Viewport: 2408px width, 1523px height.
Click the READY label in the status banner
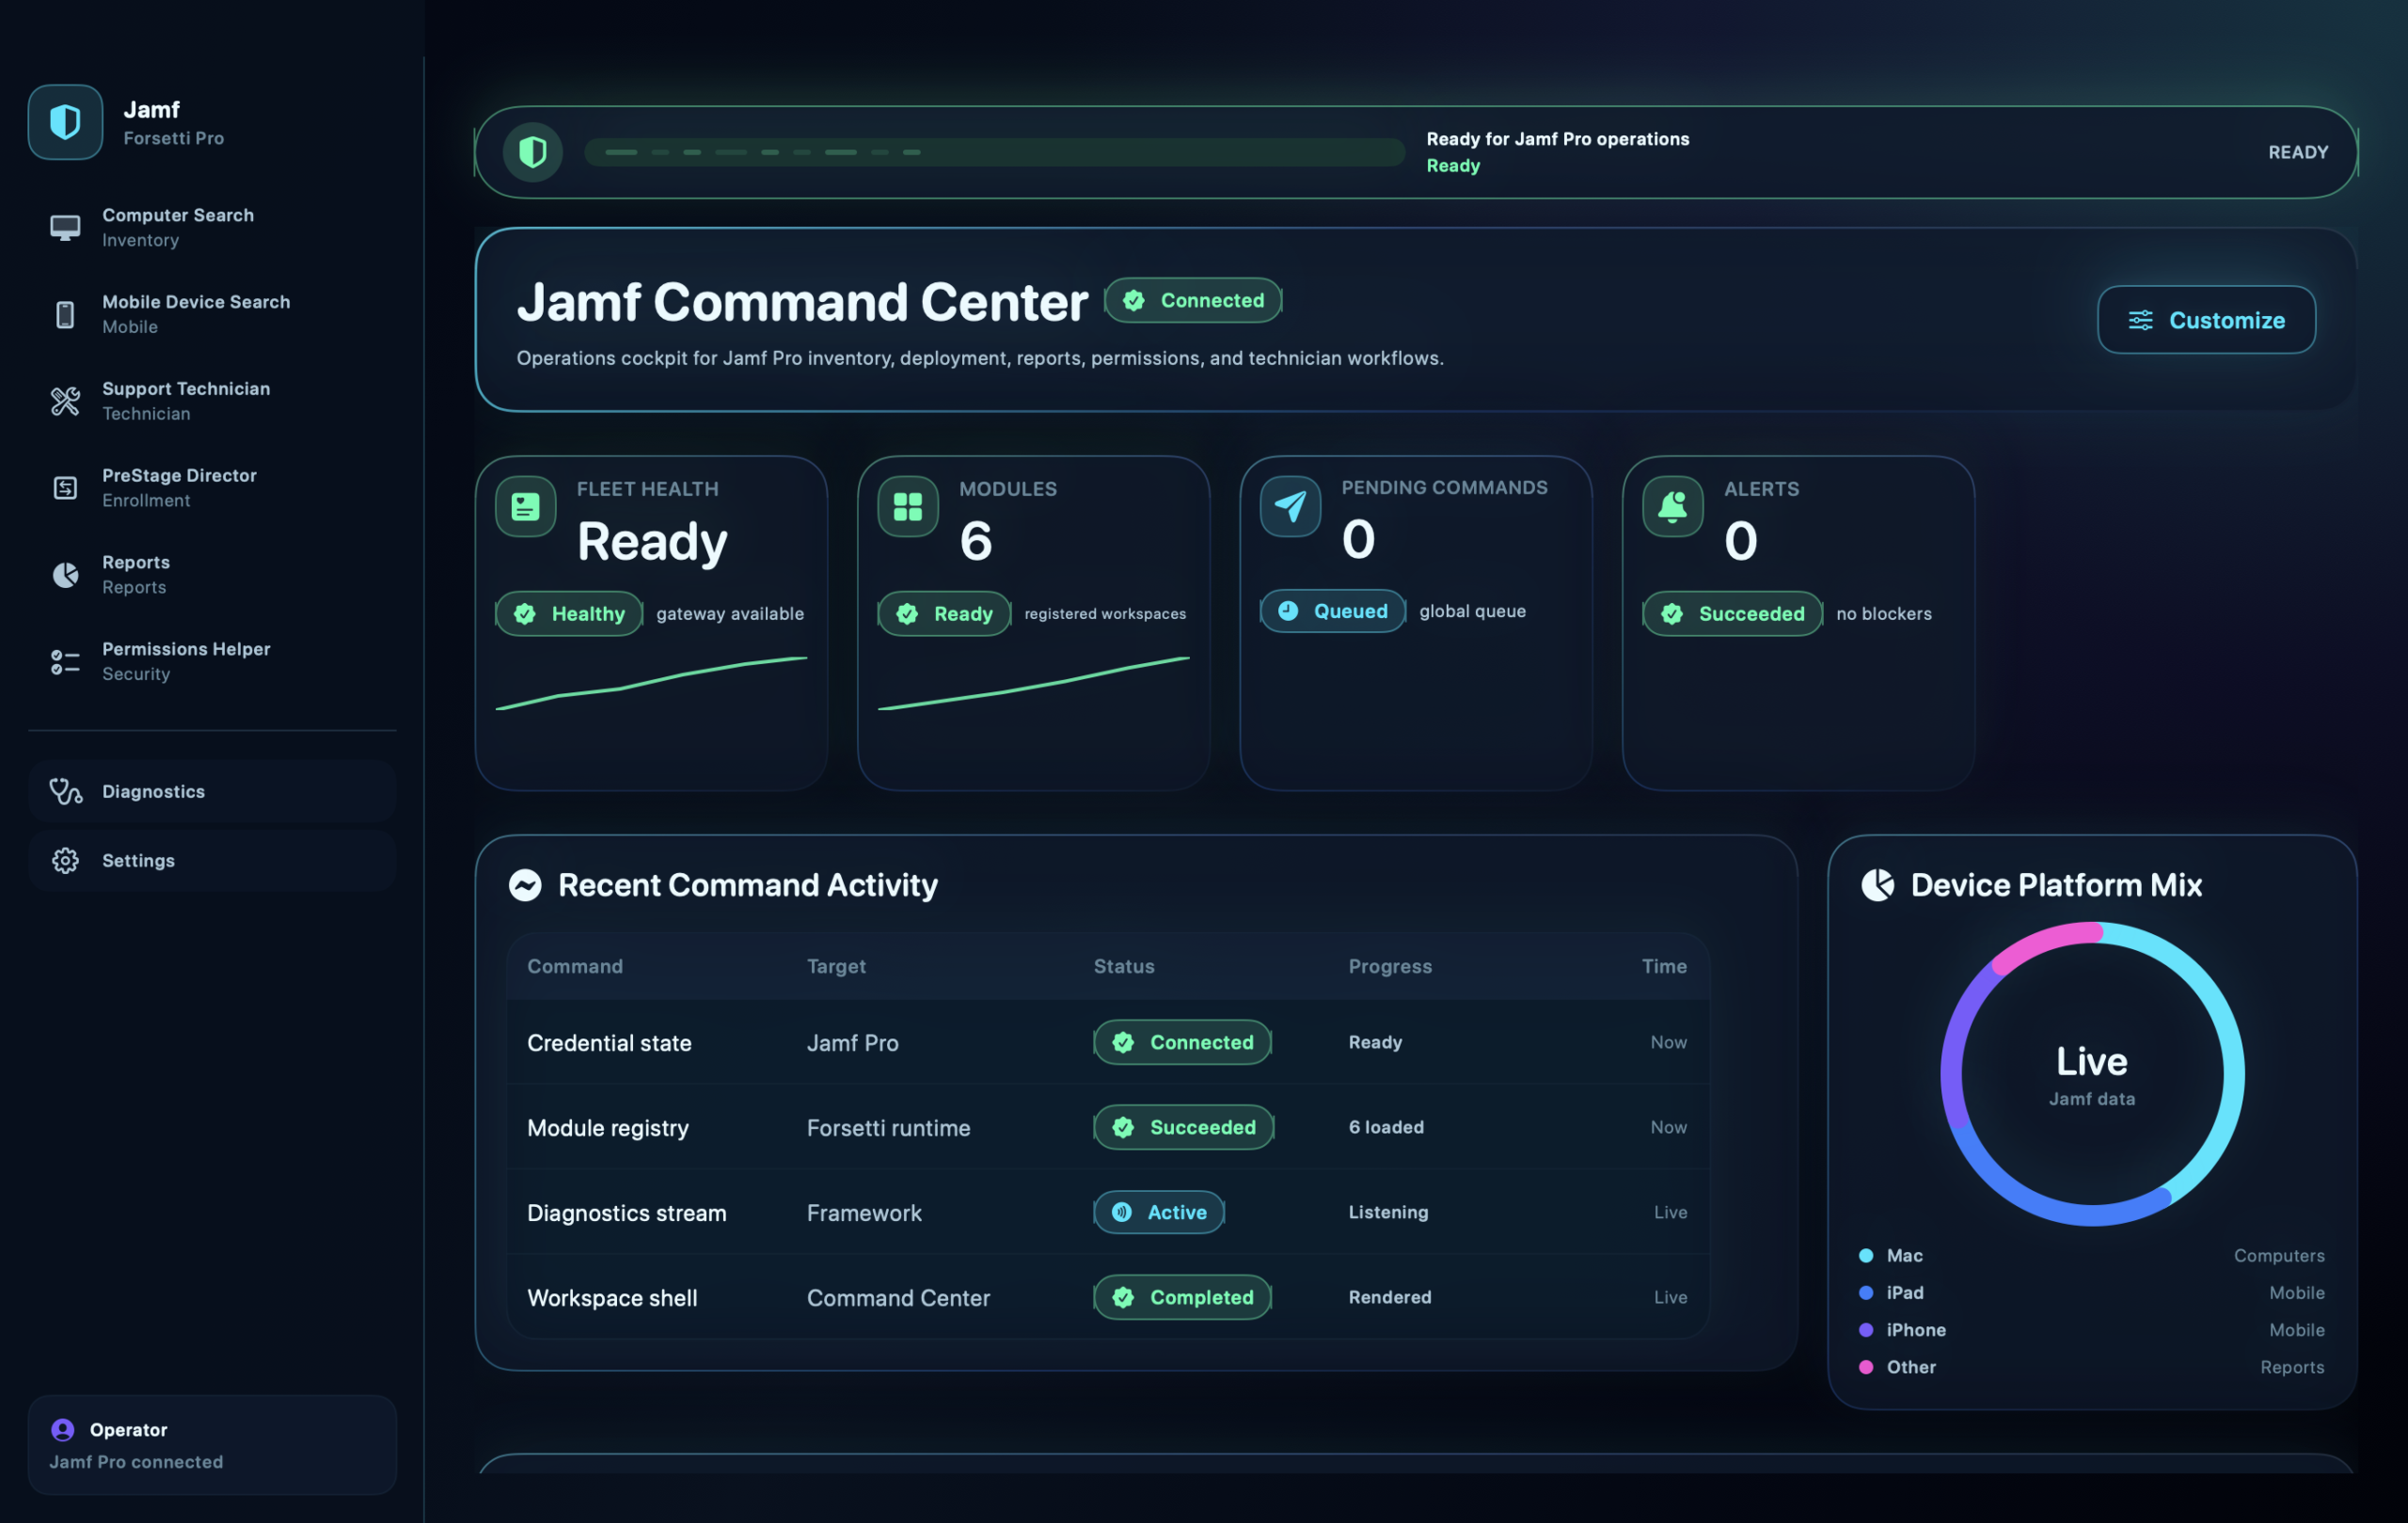2298,152
